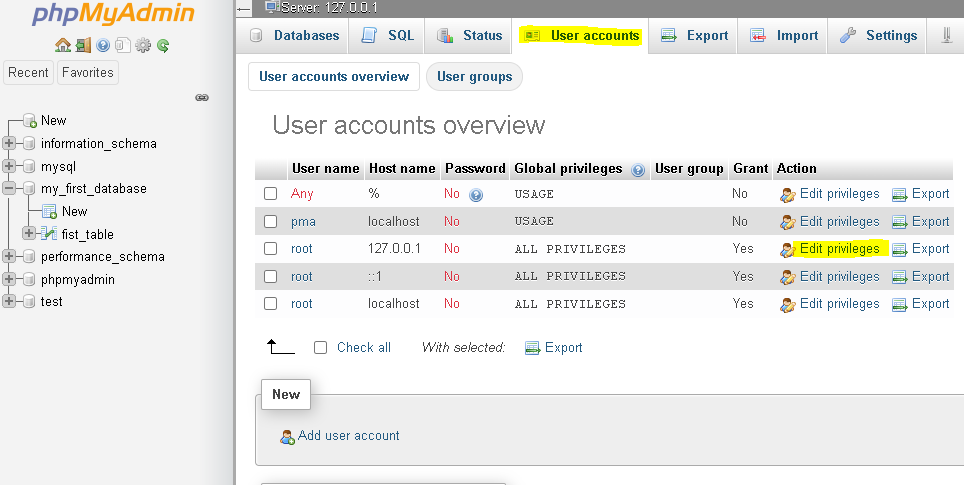Viewport: 964px width, 485px height.
Task: Open the phpMyAdmin documentation help icon
Action: (103, 45)
